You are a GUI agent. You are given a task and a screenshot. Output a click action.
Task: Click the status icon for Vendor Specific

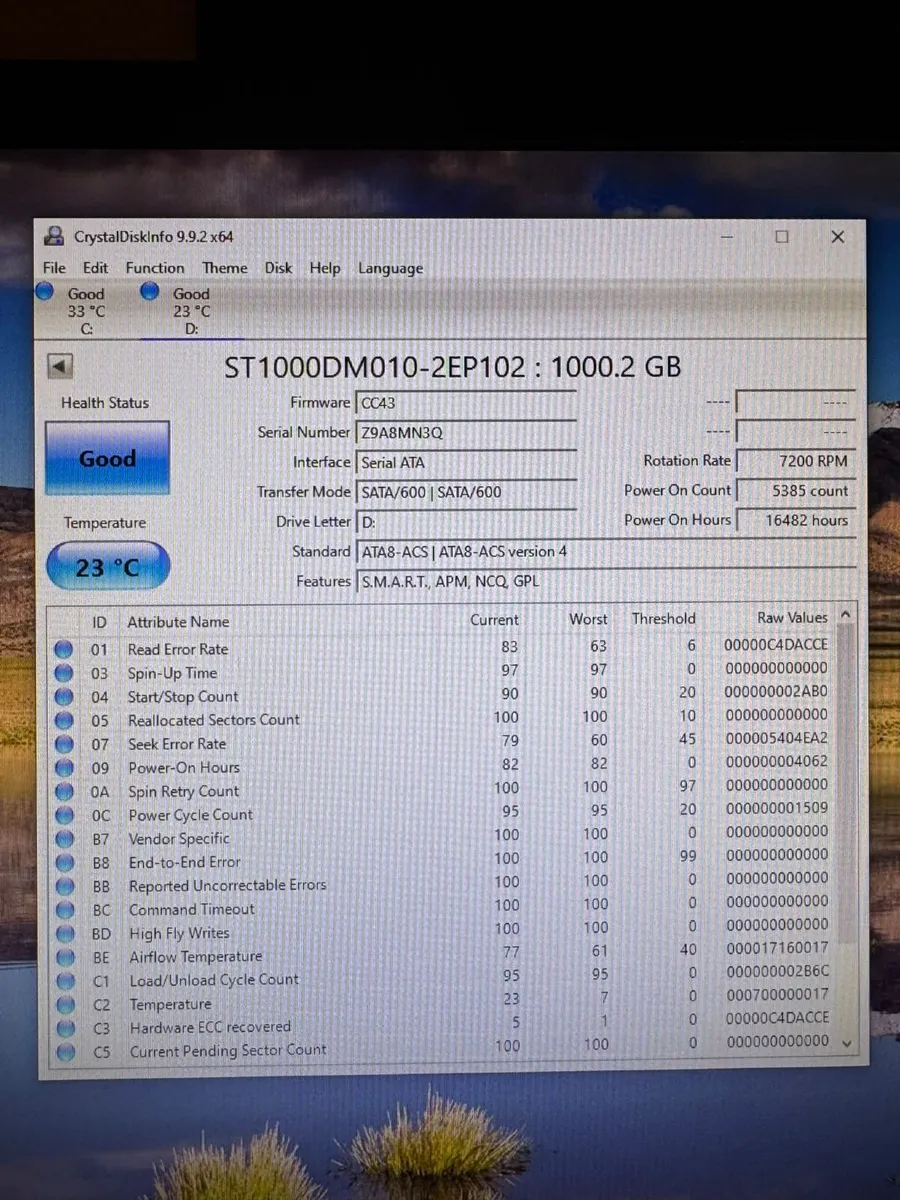(64, 839)
